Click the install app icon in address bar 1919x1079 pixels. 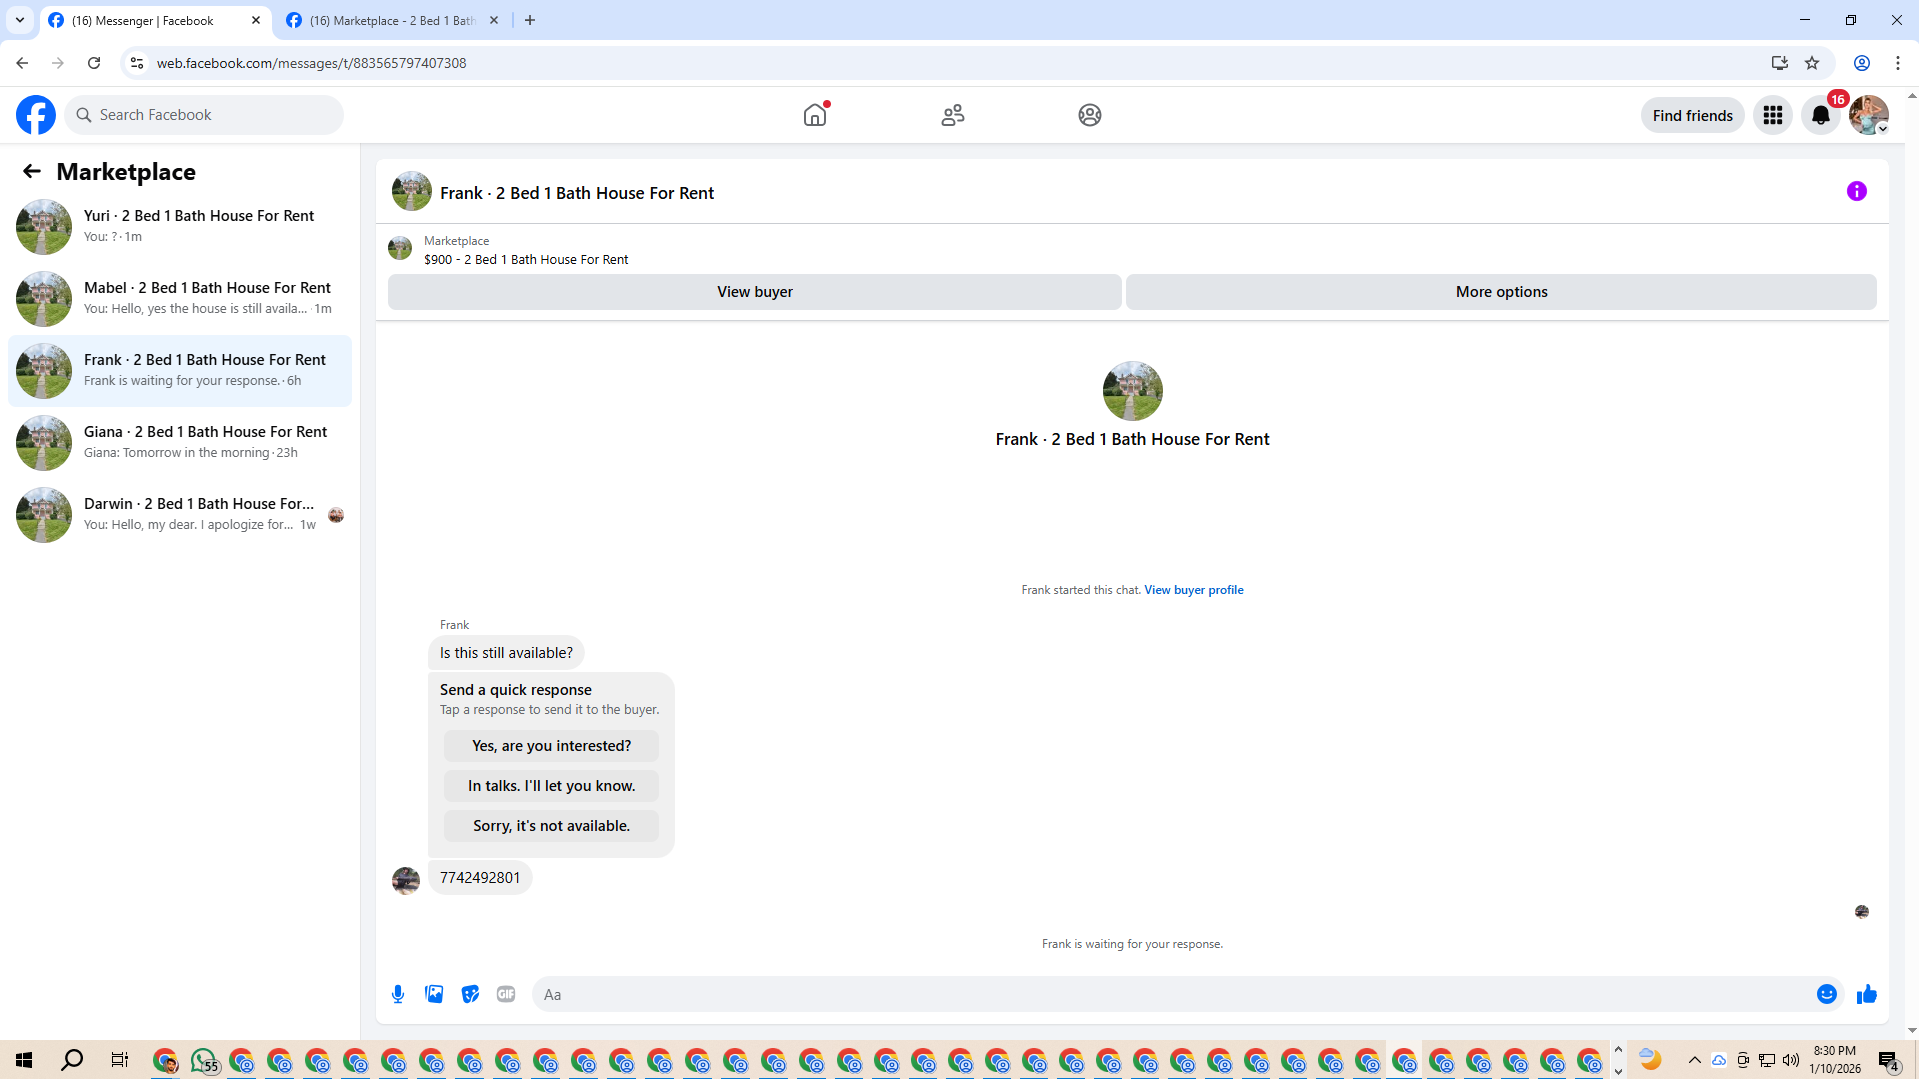point(1780,63)
